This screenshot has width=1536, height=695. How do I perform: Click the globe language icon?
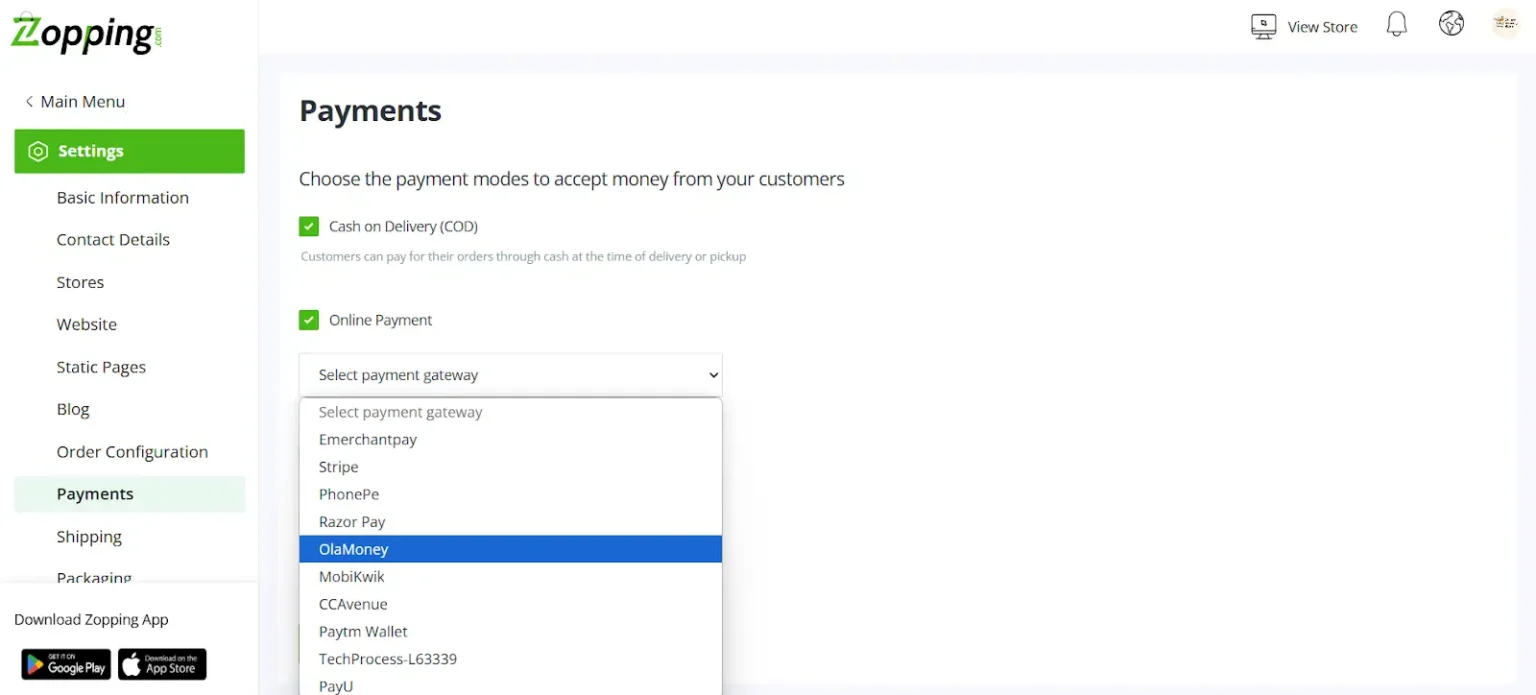1451,24
